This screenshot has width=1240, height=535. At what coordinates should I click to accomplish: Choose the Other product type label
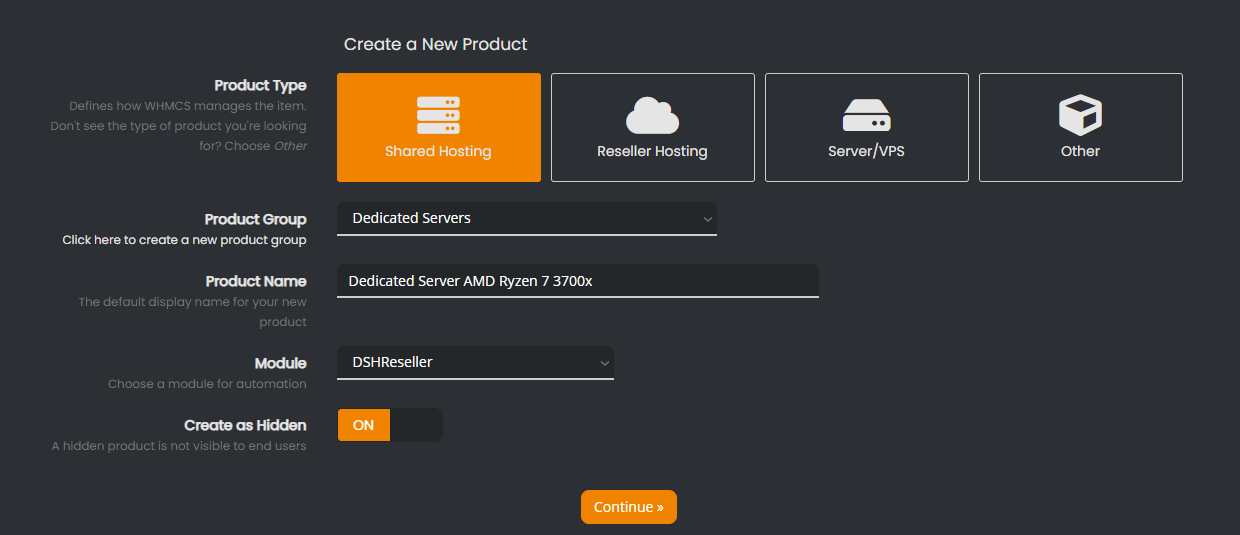pyautogui.click(x=1080, y=152)
